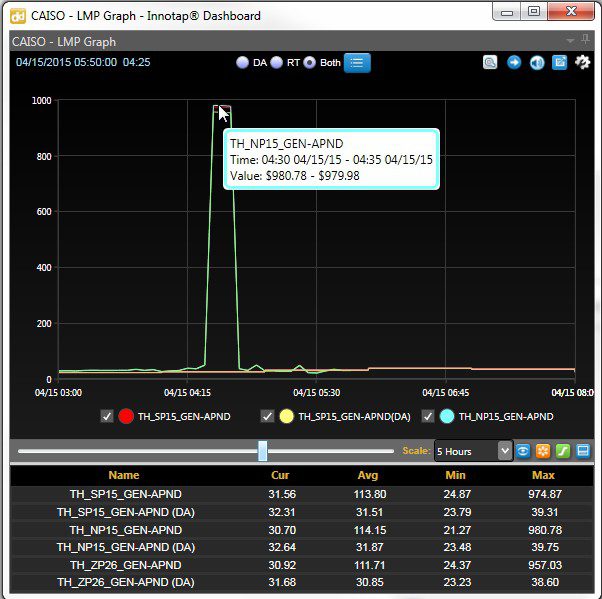Click the blue right-arrow icon

coord(514,62)
